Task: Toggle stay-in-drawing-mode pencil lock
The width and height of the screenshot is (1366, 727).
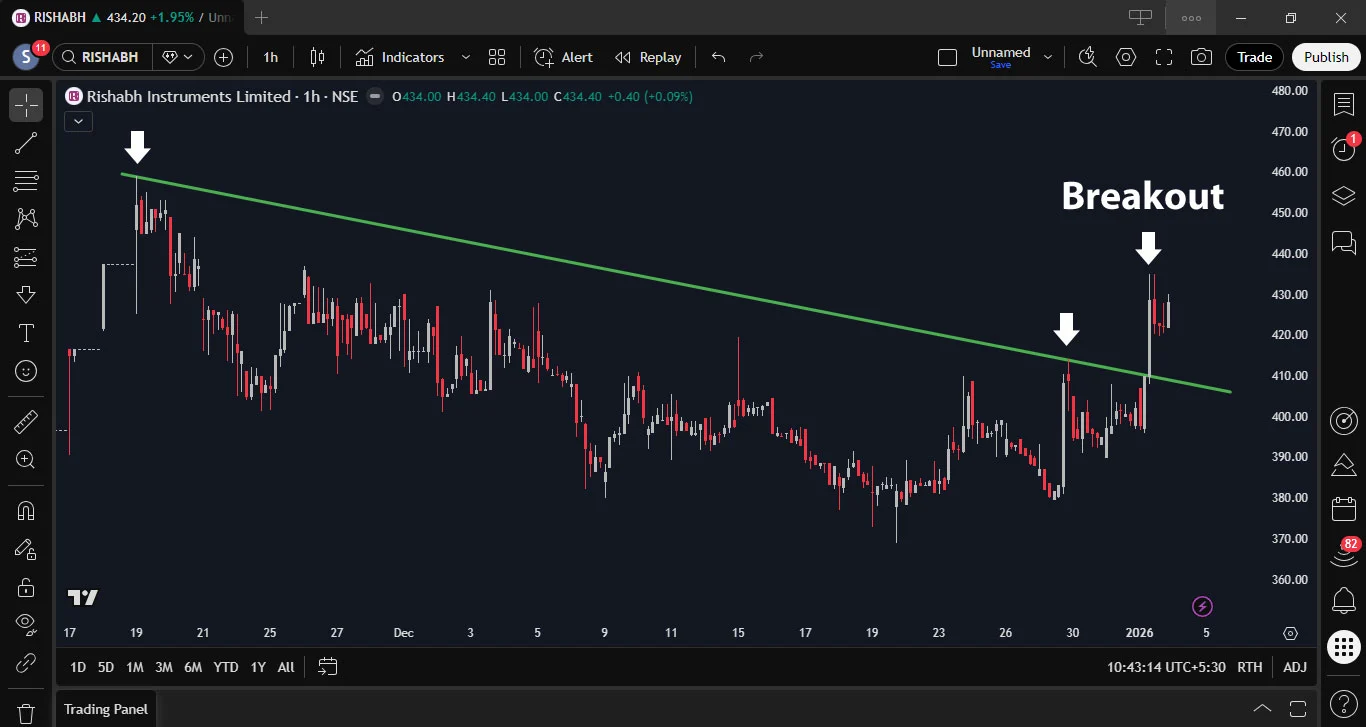Action: [26, 548]
